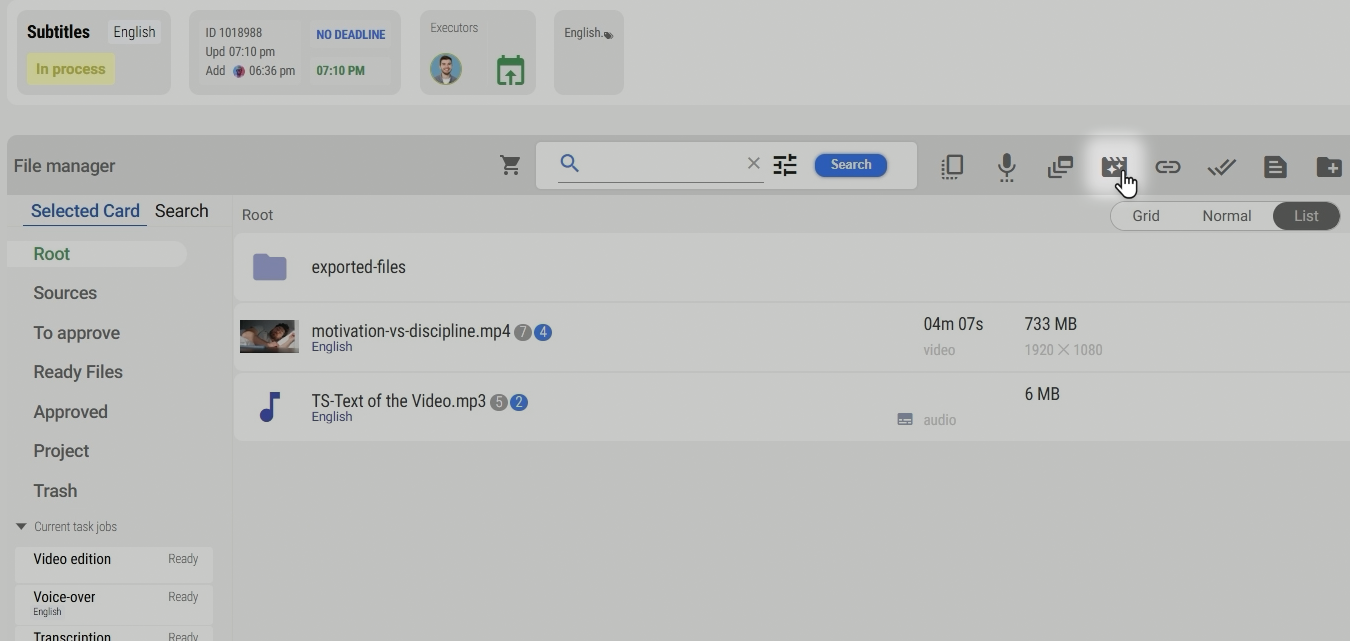1350x641 pixels.
Task: Click the link chain icon
Action: tap(1167, 167)
